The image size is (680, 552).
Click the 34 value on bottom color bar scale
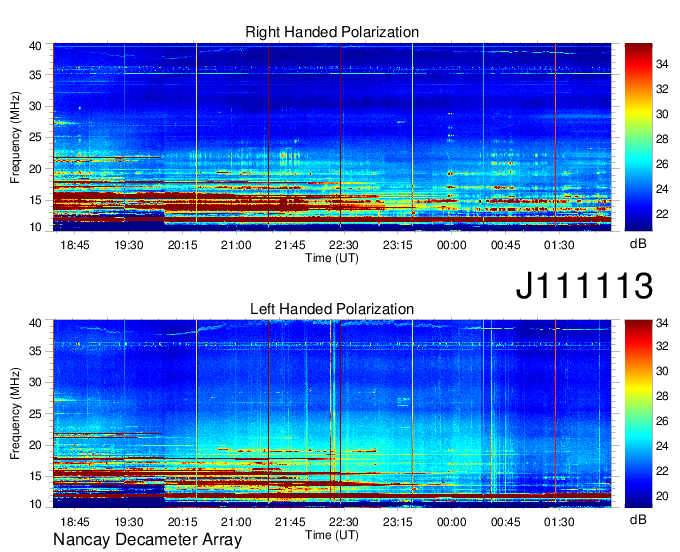(662, 323)
